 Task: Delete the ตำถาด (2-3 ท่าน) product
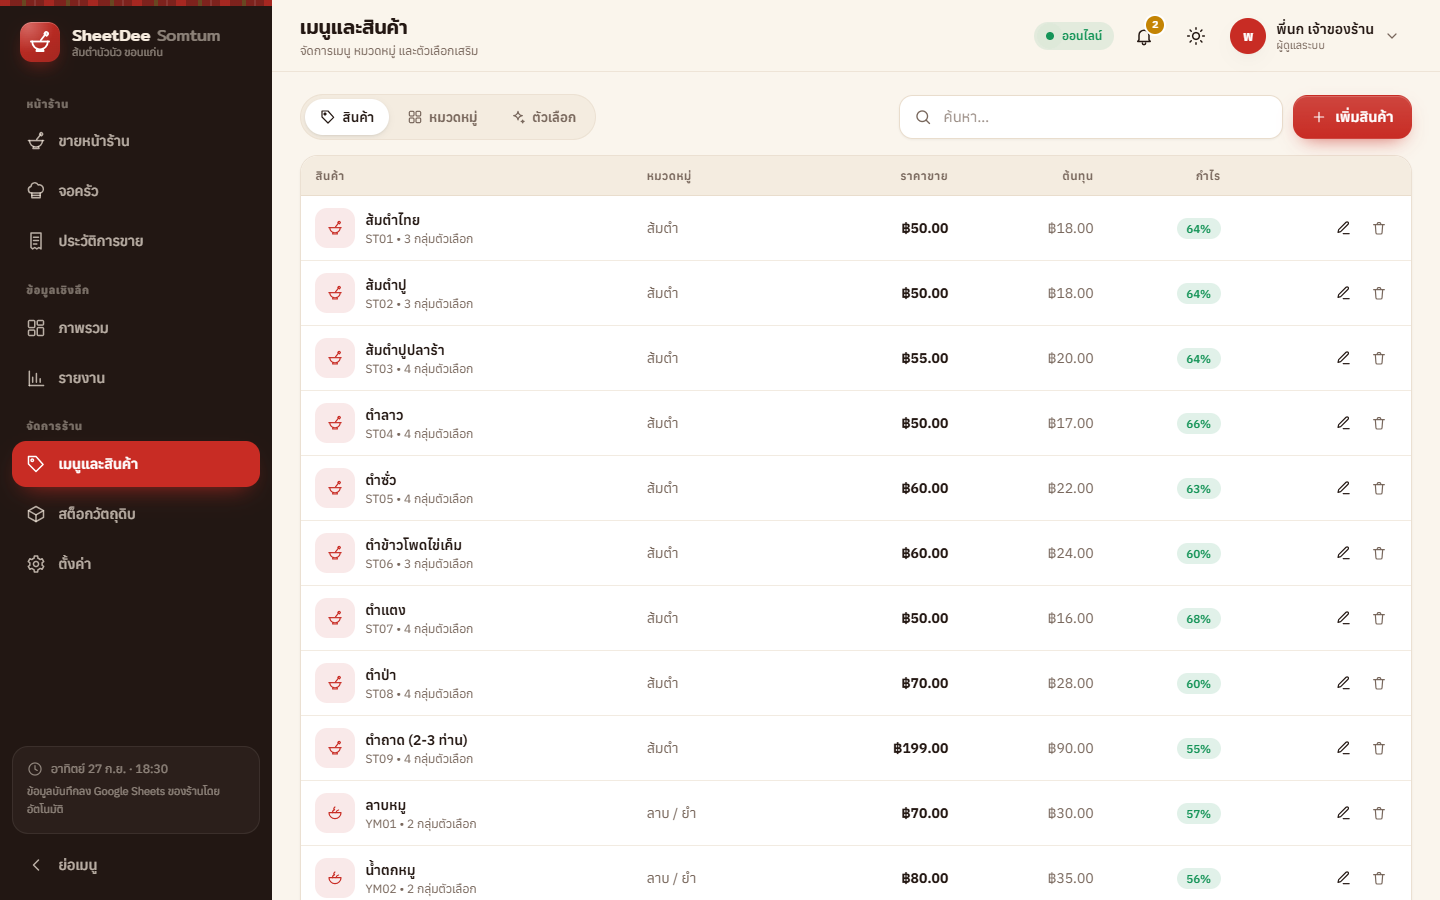coord(1379,748)
